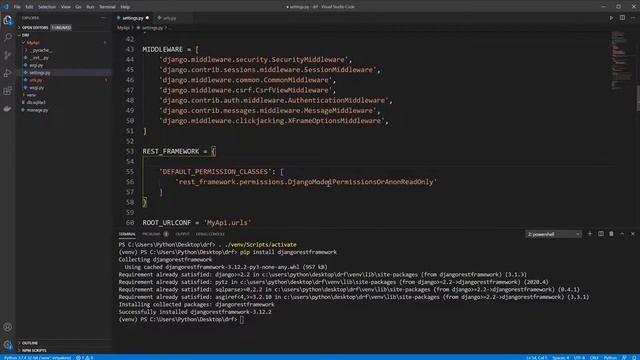Viewport: 640px width, 360px height.
Task: Click the notifications bell in the status bar
Action: point(635,358)
